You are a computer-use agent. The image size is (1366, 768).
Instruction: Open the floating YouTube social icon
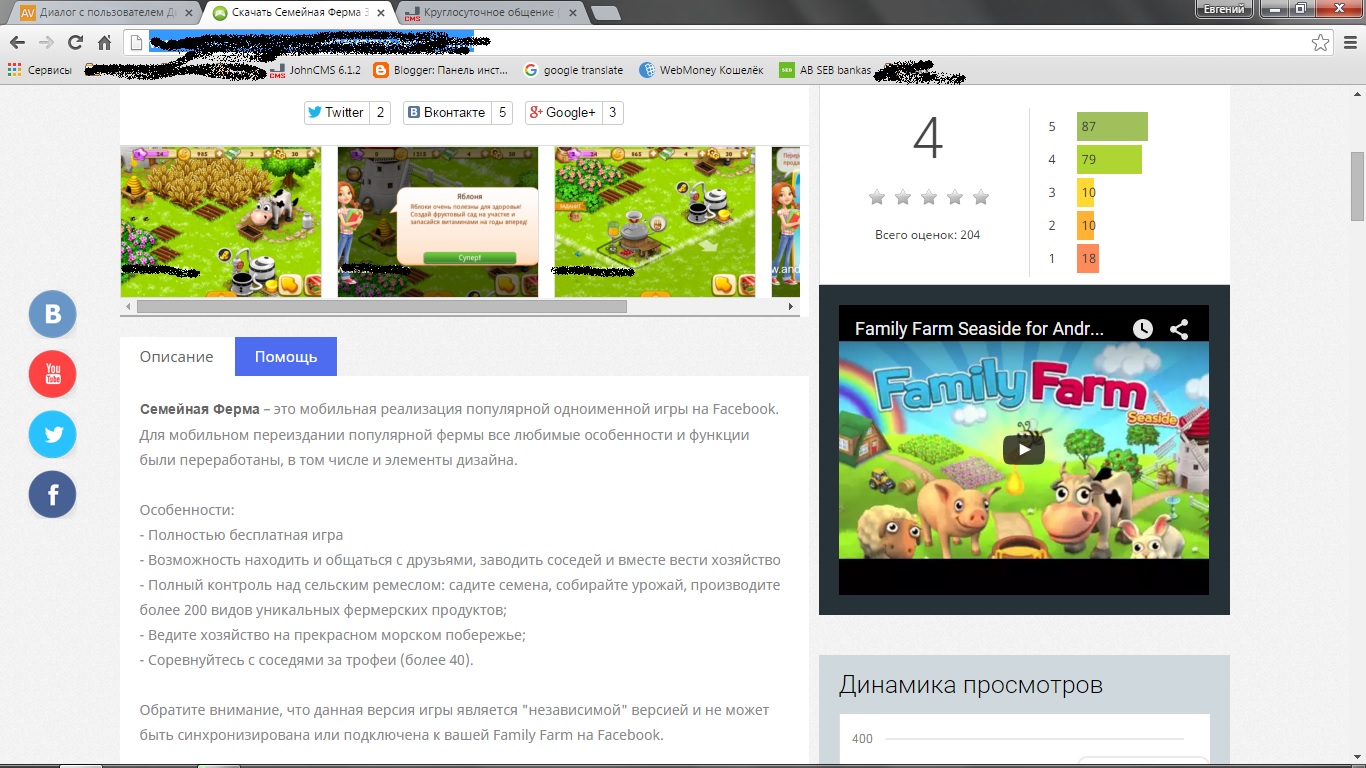click(53, 374)
